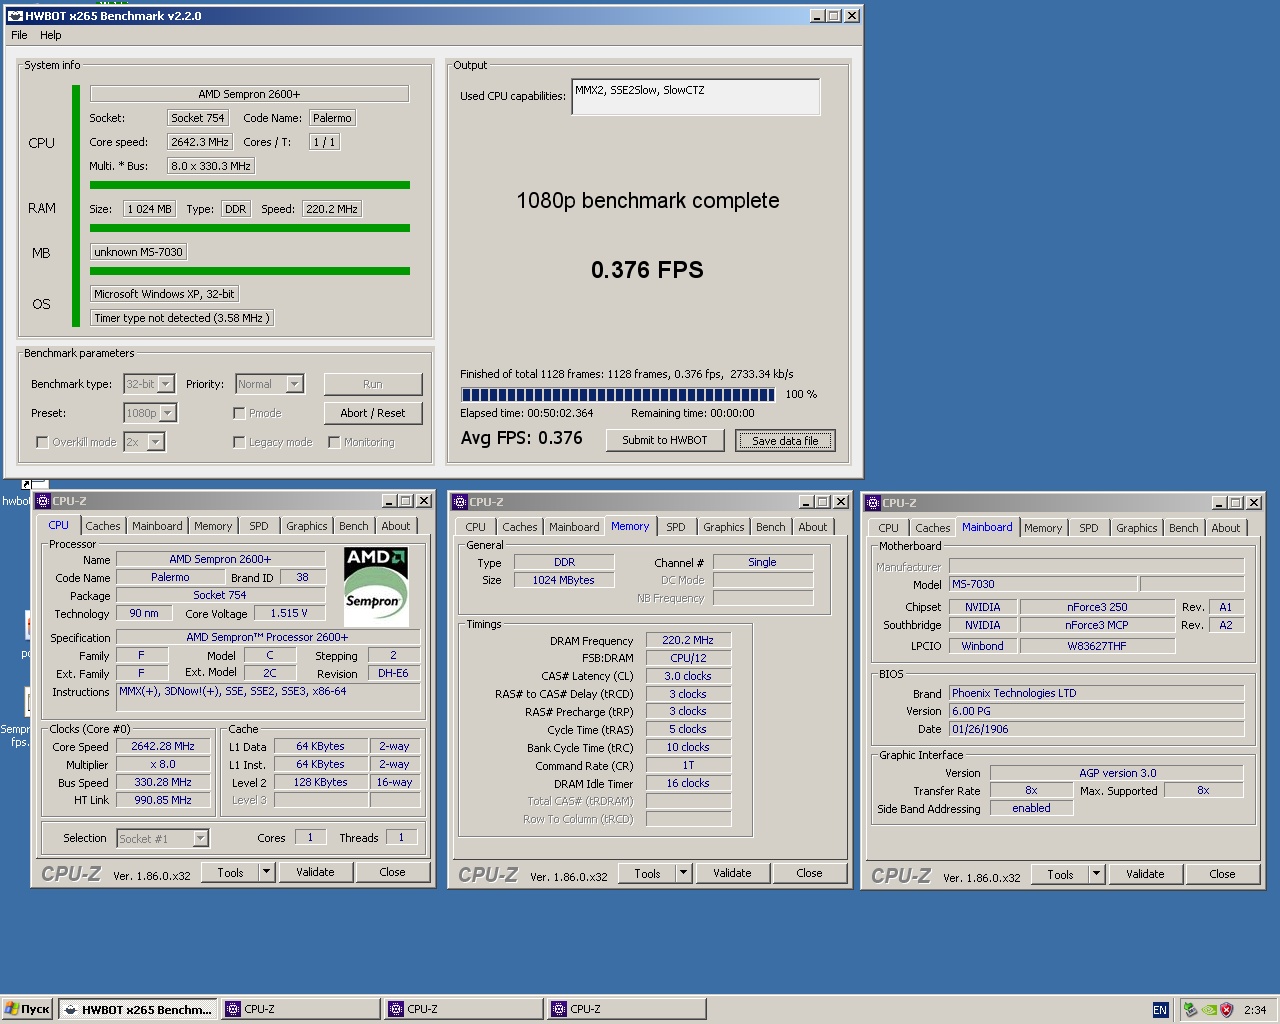Enable the Pmode checkbox
The image size is (1280, 1024).
click(239, 413)
